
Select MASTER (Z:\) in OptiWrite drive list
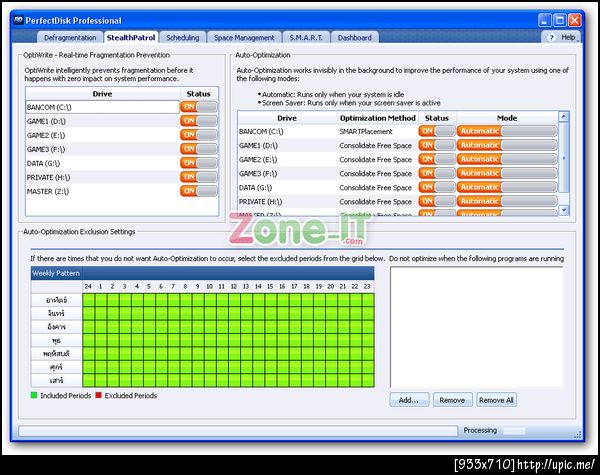point(103,191)
